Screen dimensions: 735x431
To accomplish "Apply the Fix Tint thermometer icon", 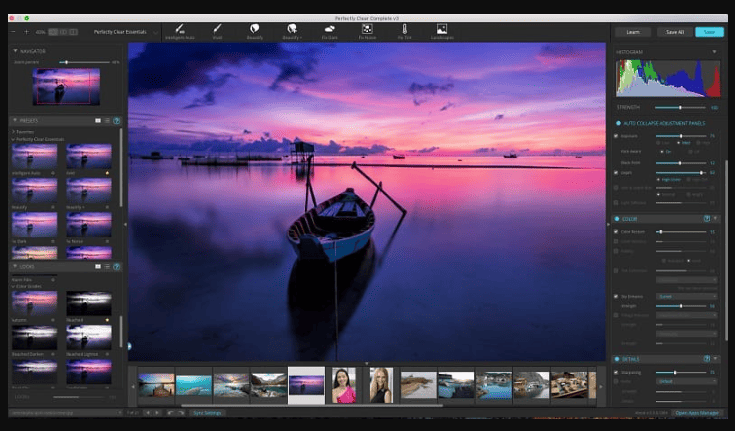I will click(x=405, y=29).
